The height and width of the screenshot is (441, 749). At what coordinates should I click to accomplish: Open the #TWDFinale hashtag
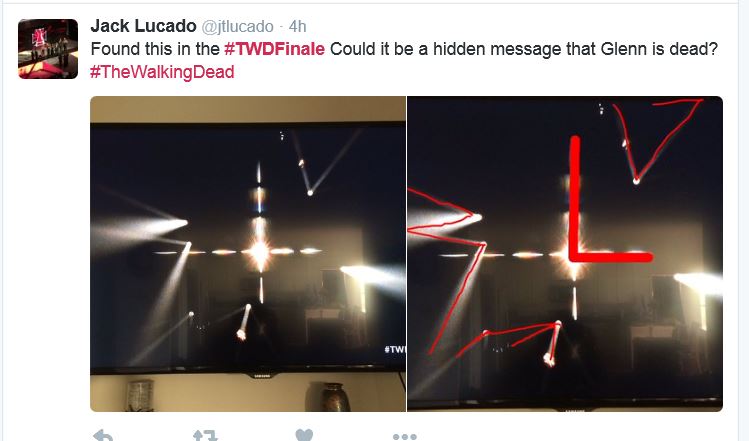[x=274, y=49]
